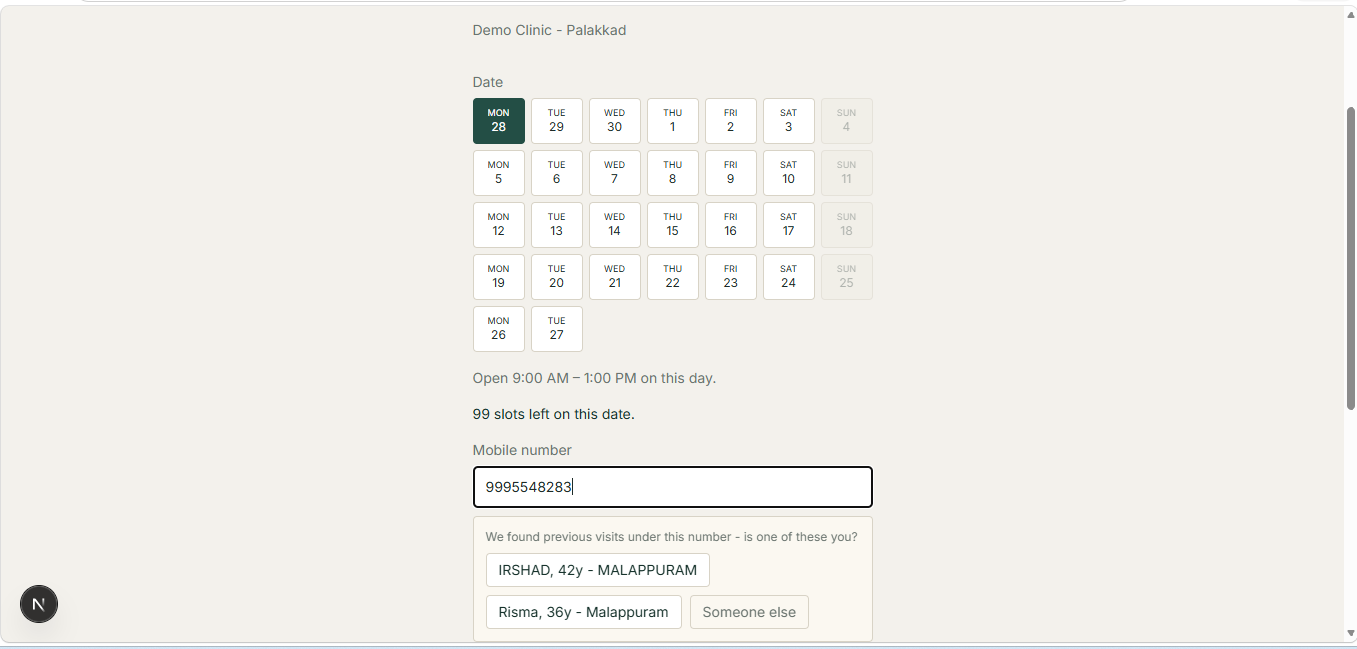The height and width of the screenshot is (649, 1357).
Task: Select date Tuesday 29
Action: 557,121
